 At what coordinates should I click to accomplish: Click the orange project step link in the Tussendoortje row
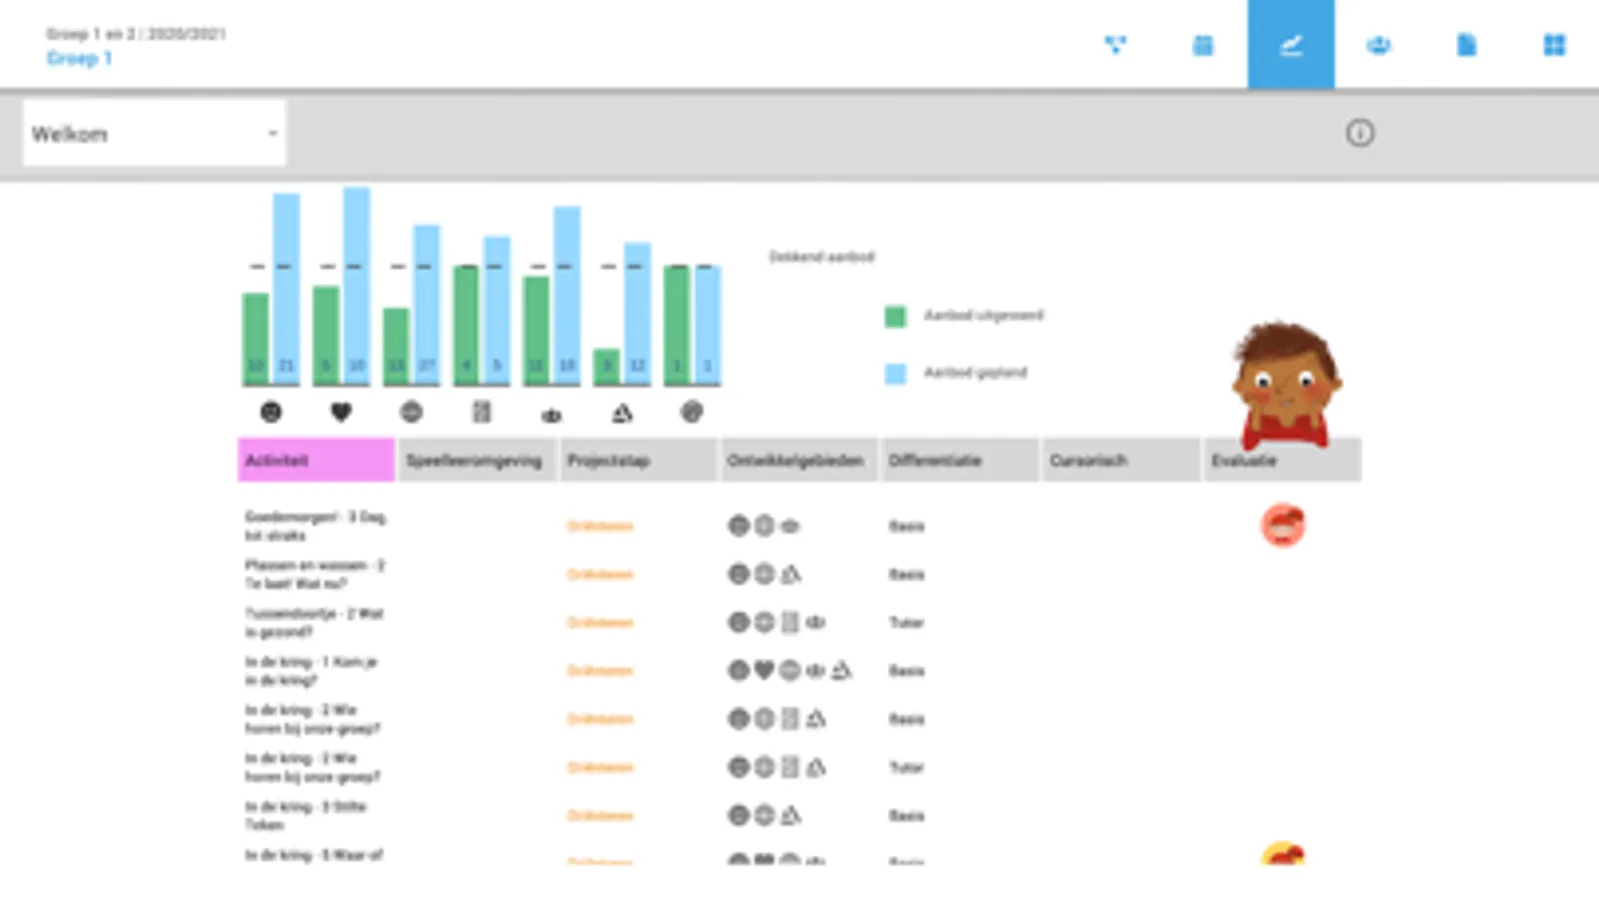click(x=600, y=622)
